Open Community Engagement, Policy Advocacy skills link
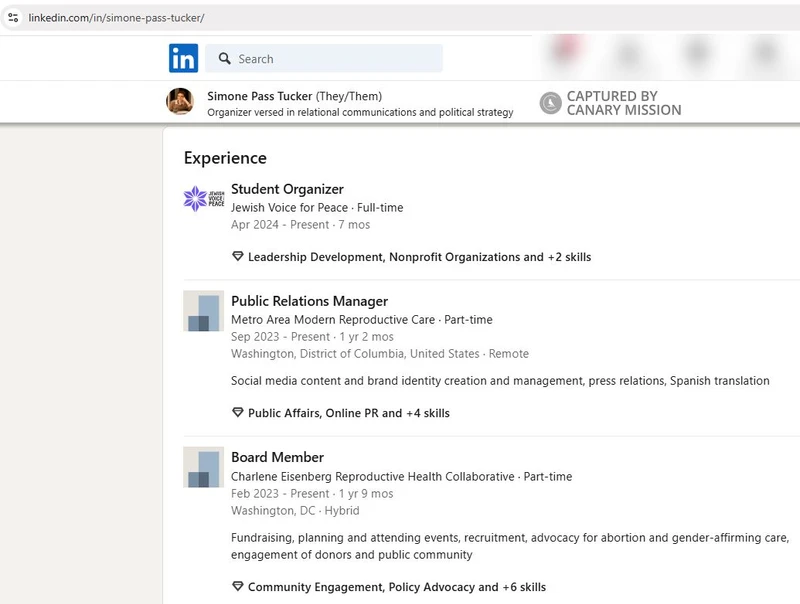The height and width of the screenshot is (604, 800). tap(397, 587)
